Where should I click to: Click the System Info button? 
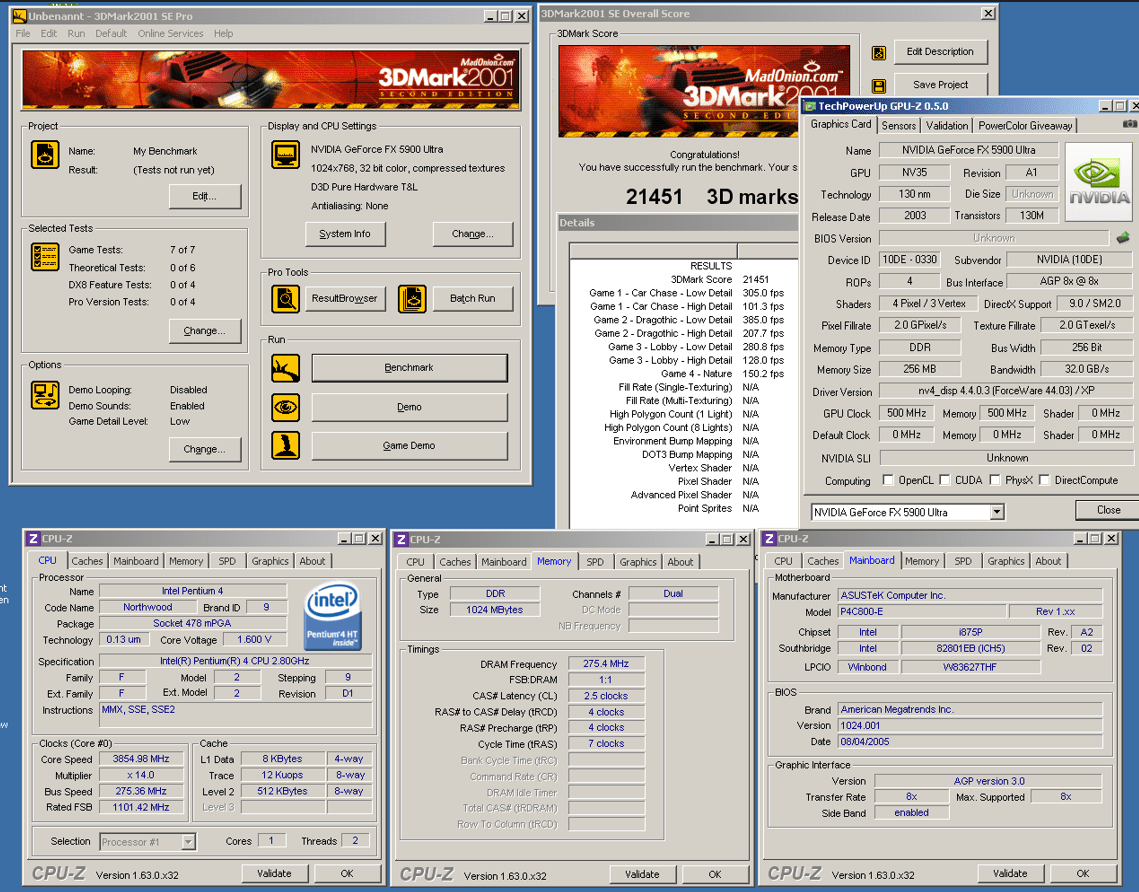(345, 234)
